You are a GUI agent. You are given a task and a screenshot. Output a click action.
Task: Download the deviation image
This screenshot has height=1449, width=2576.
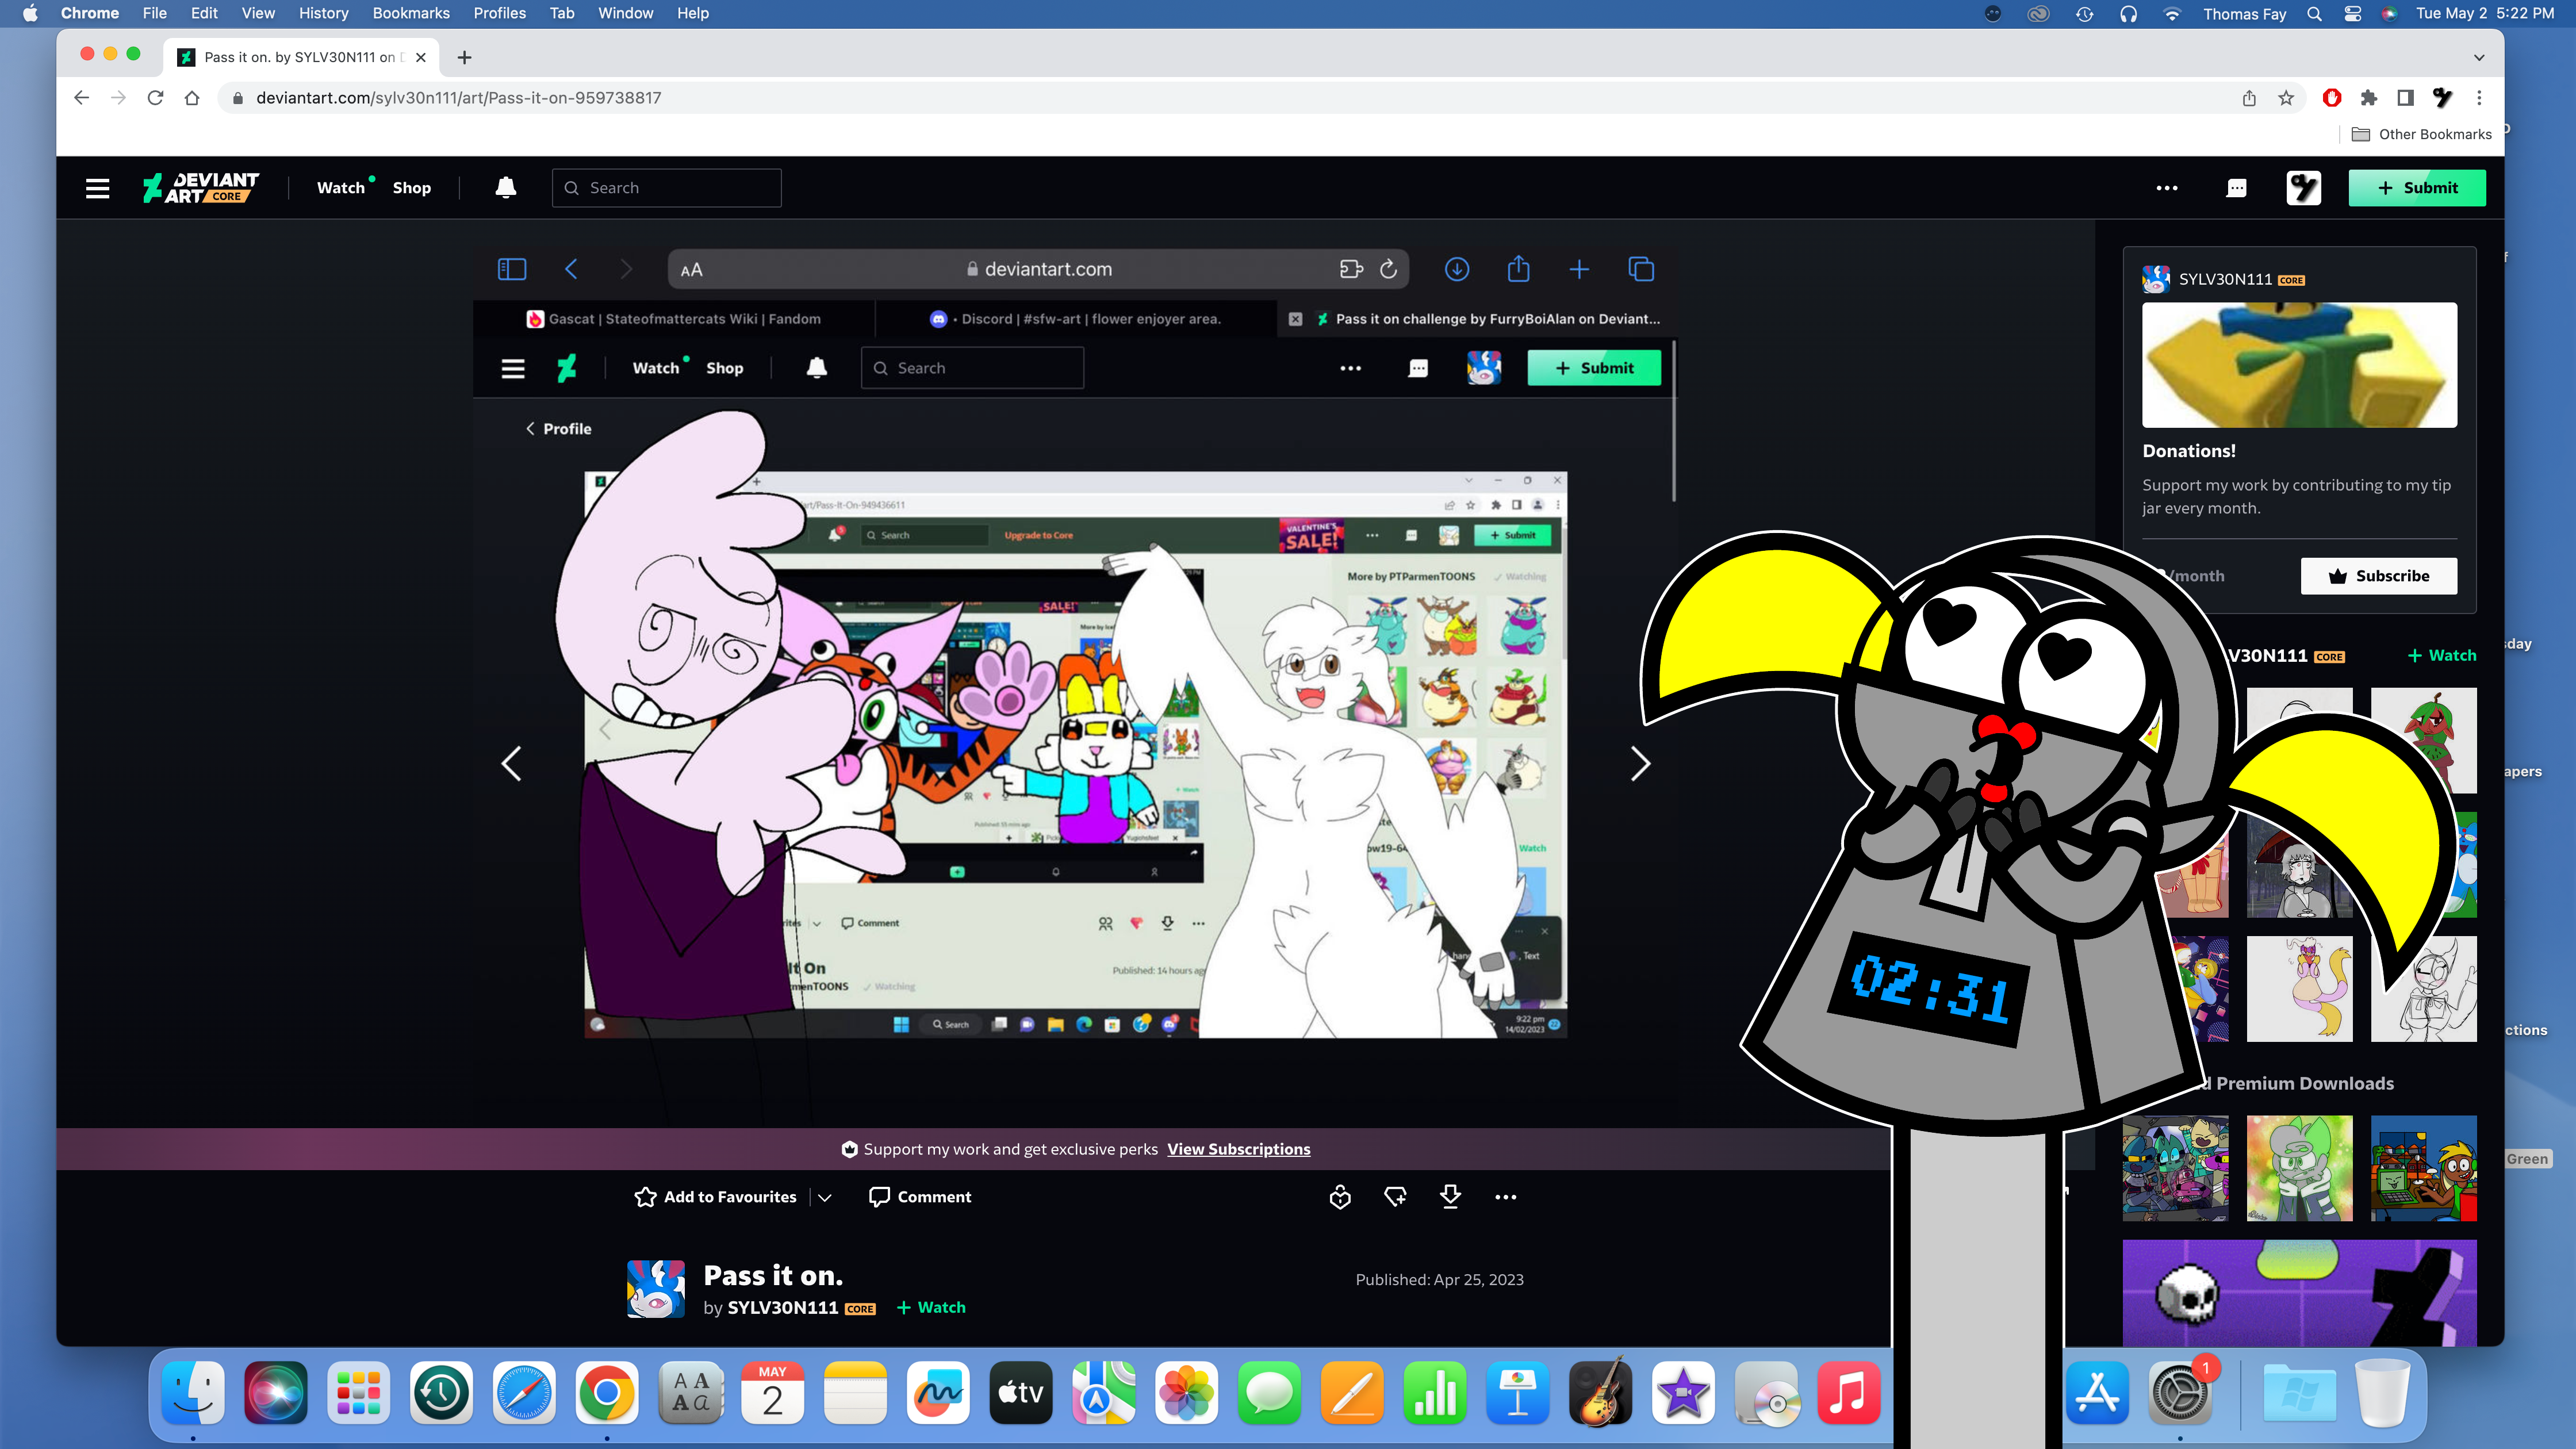click(x=1450, y=1197)
